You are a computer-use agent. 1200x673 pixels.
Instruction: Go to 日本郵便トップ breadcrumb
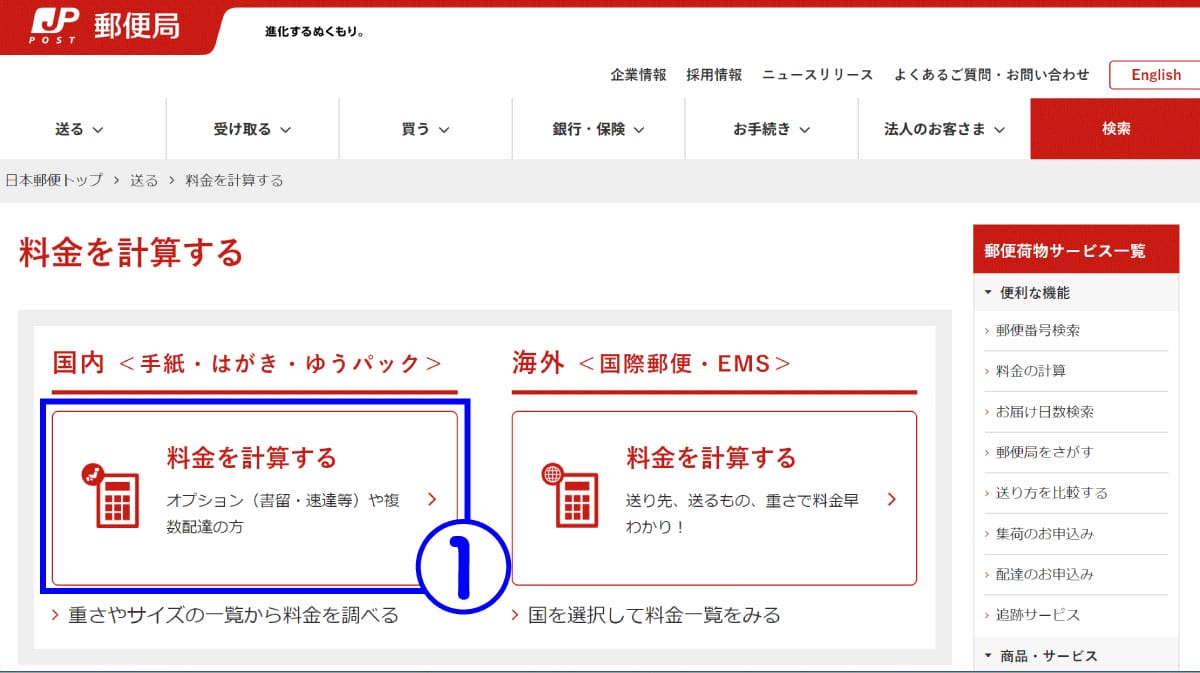coord(54,181)
